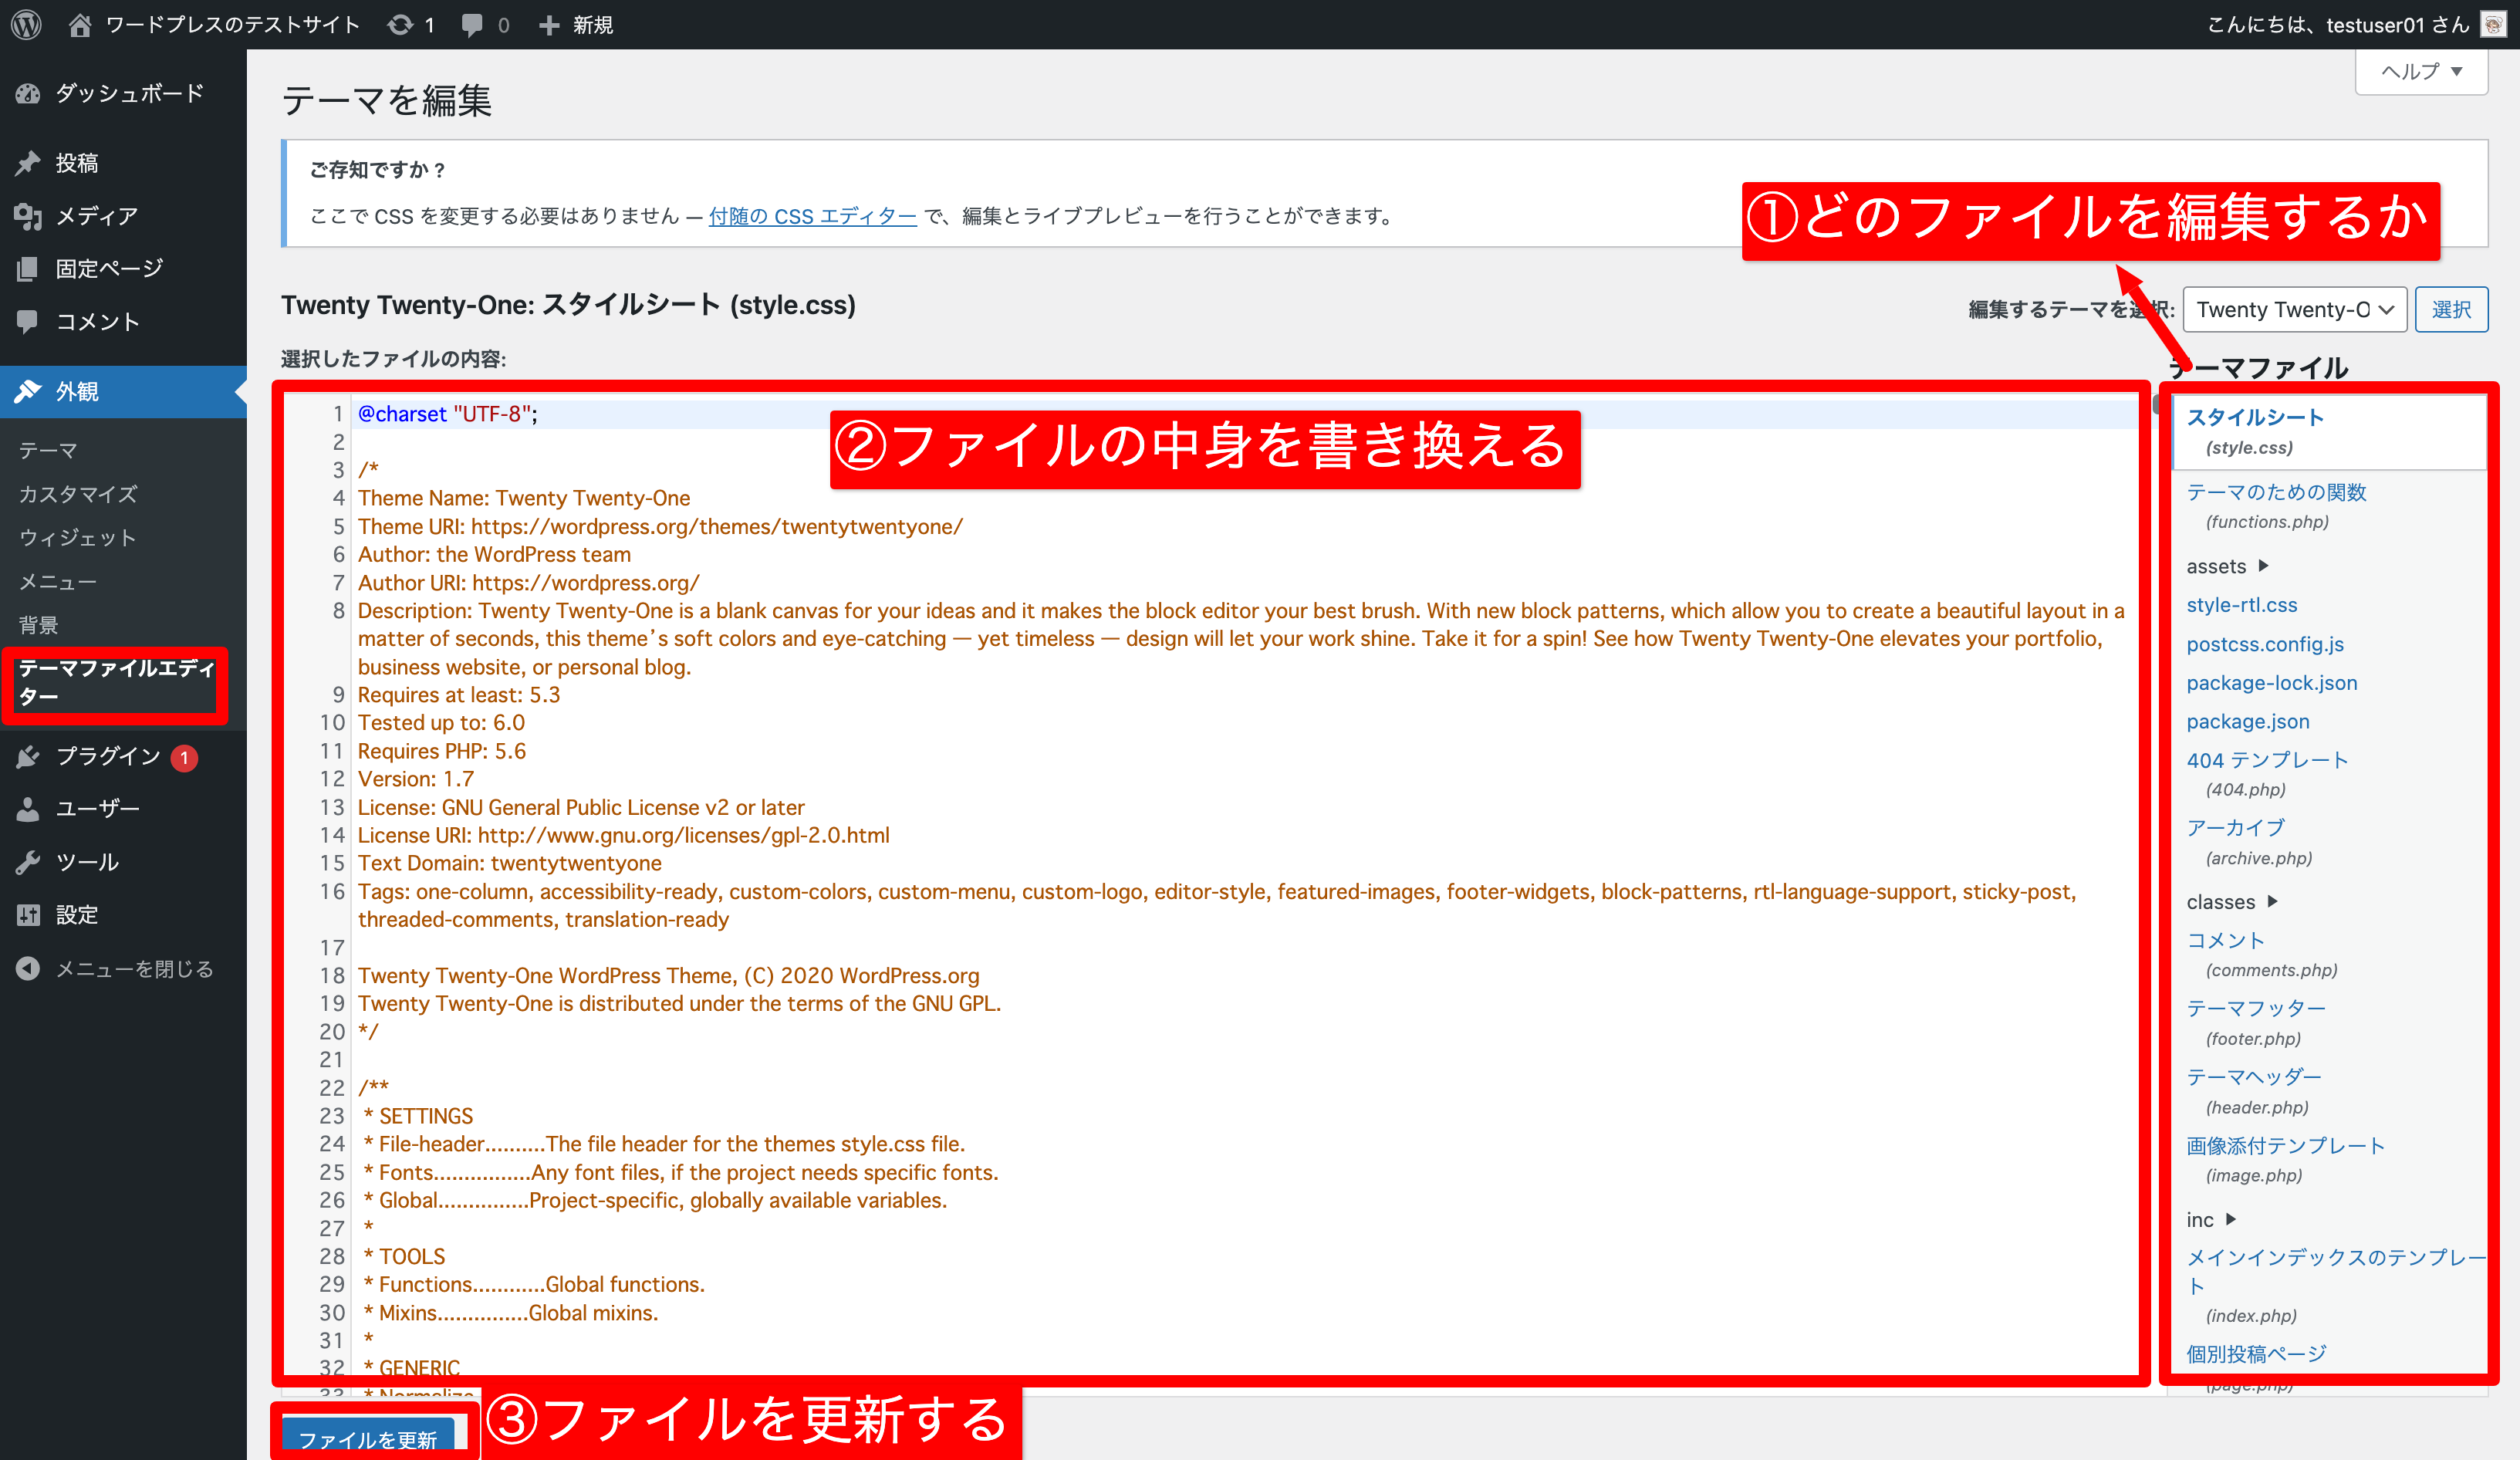Image resolution: width=2520 pixels, height=1460 pixels.
Task: Click こんにちは、testuser01 さん account link
Action: 2338,24
